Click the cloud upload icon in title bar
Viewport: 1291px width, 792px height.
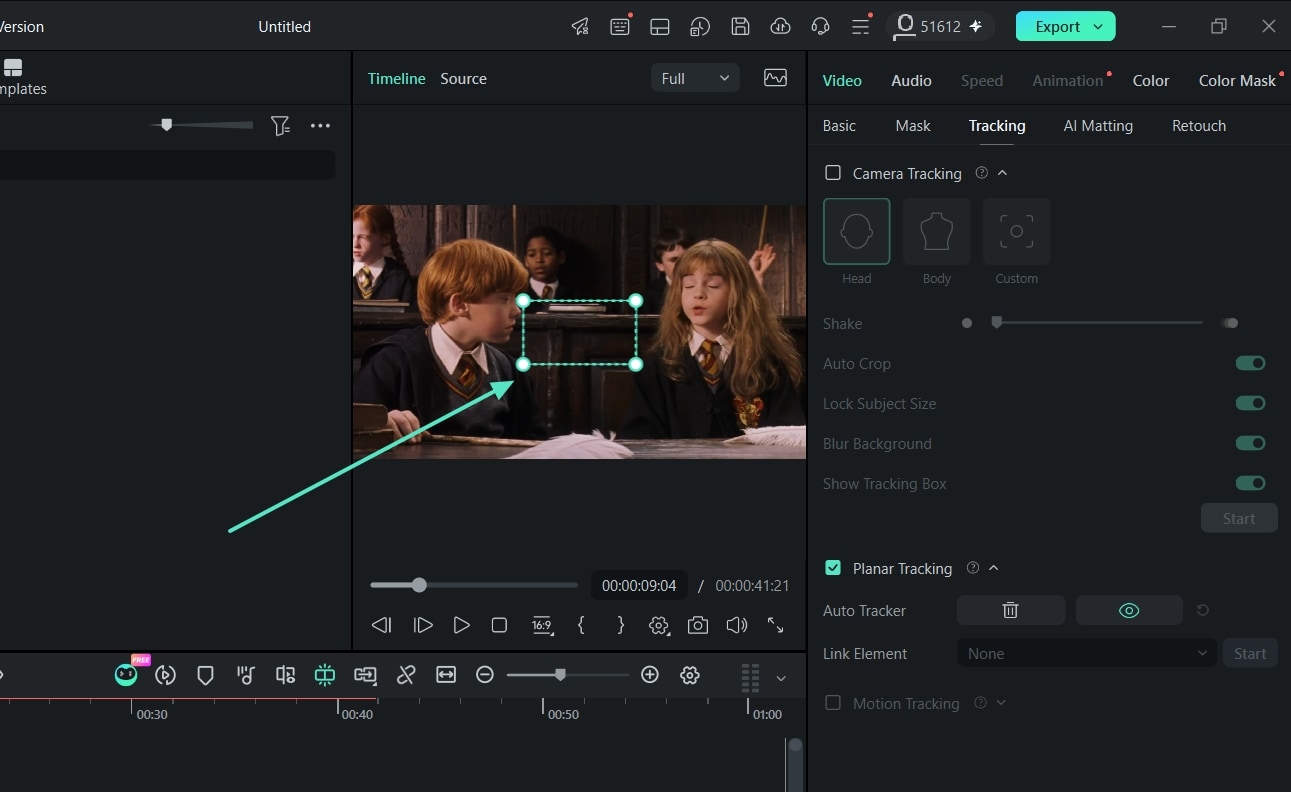tap(780, 27)
